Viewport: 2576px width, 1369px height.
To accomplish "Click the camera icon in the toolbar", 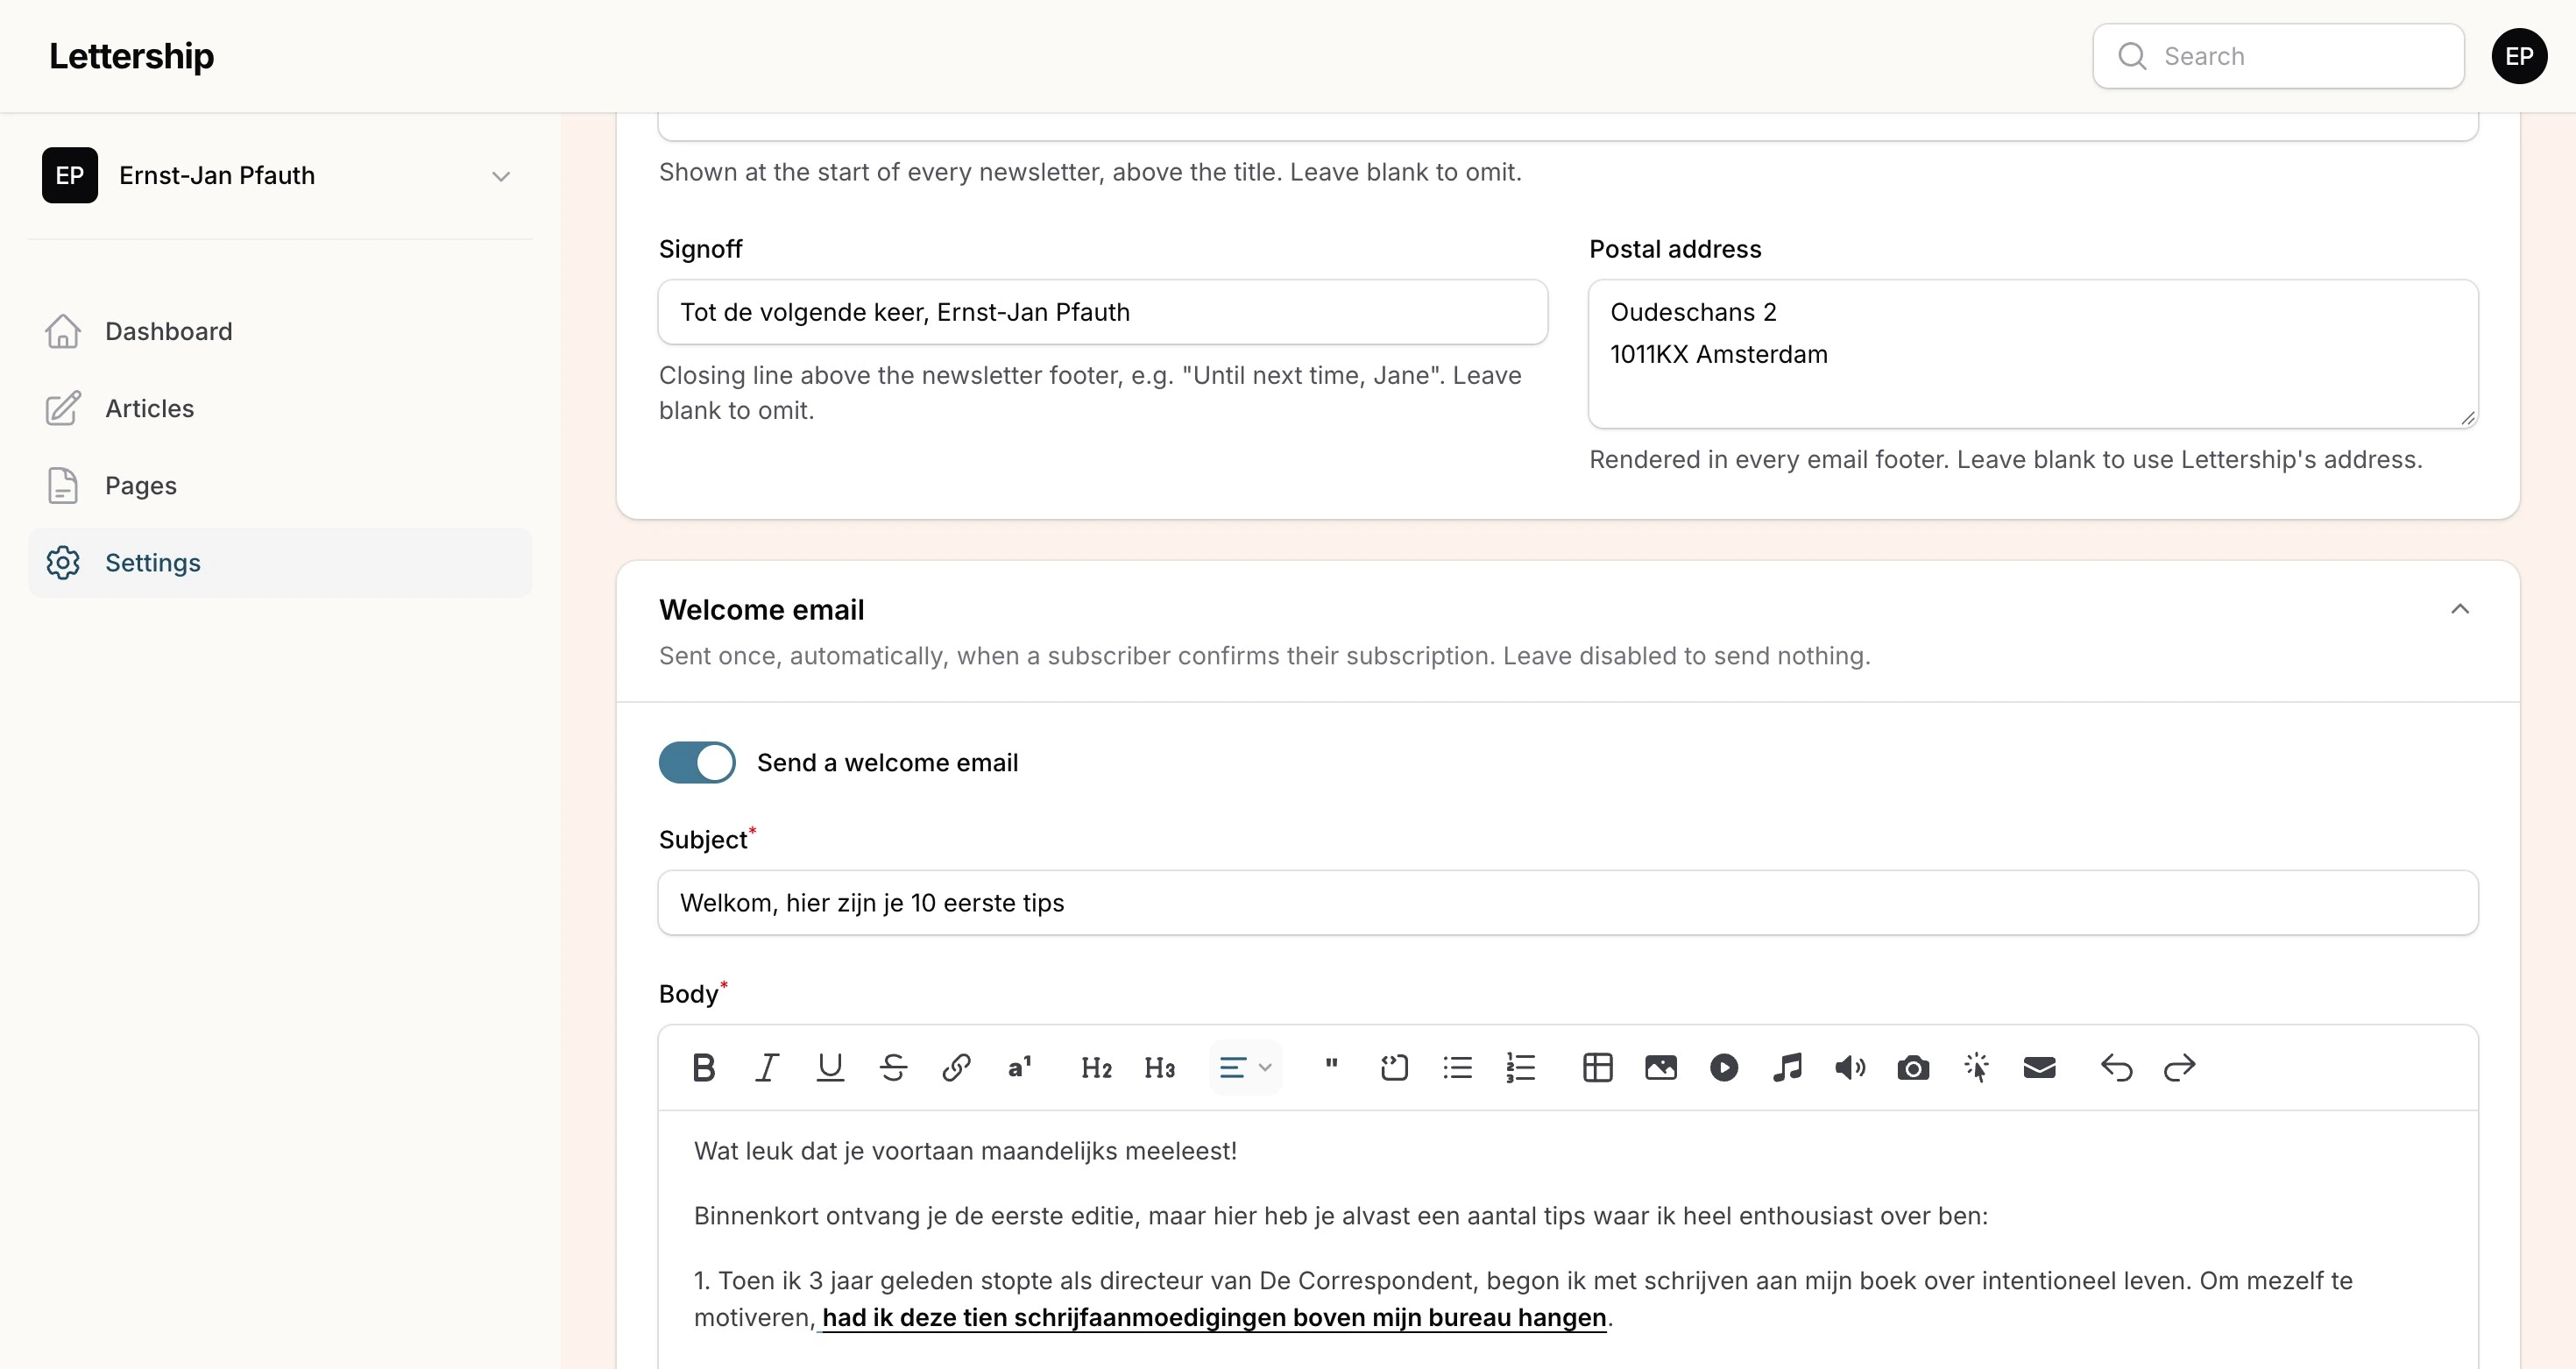I will (1913, 1067).
